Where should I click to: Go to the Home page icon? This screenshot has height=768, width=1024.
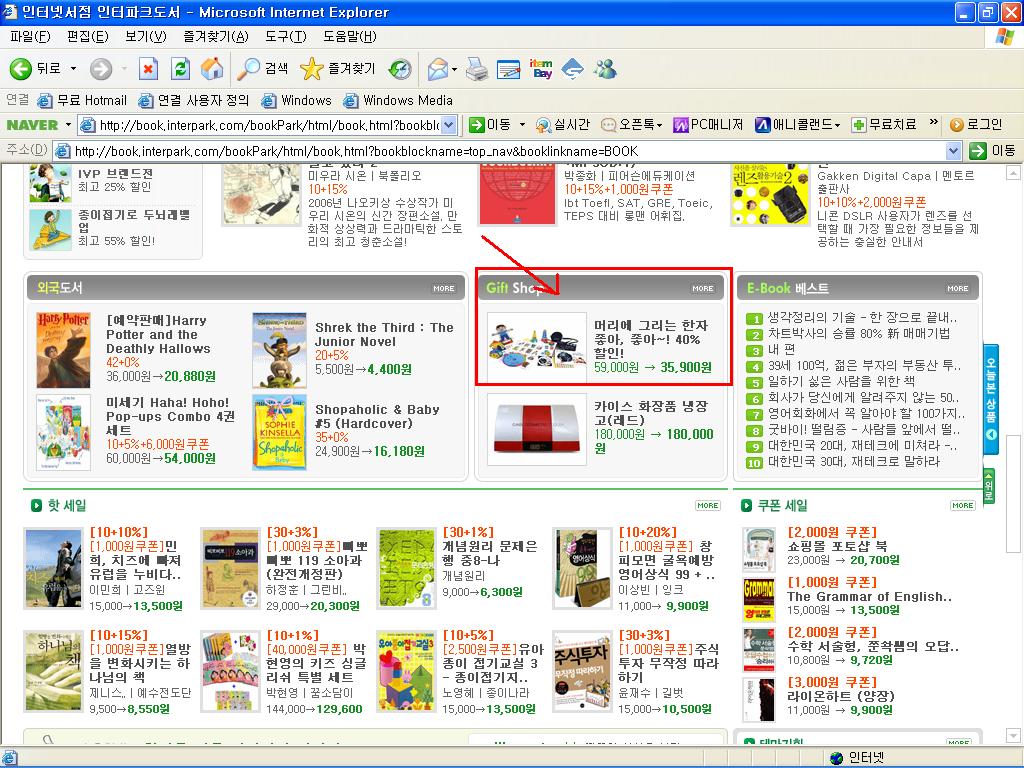[212, 69]
